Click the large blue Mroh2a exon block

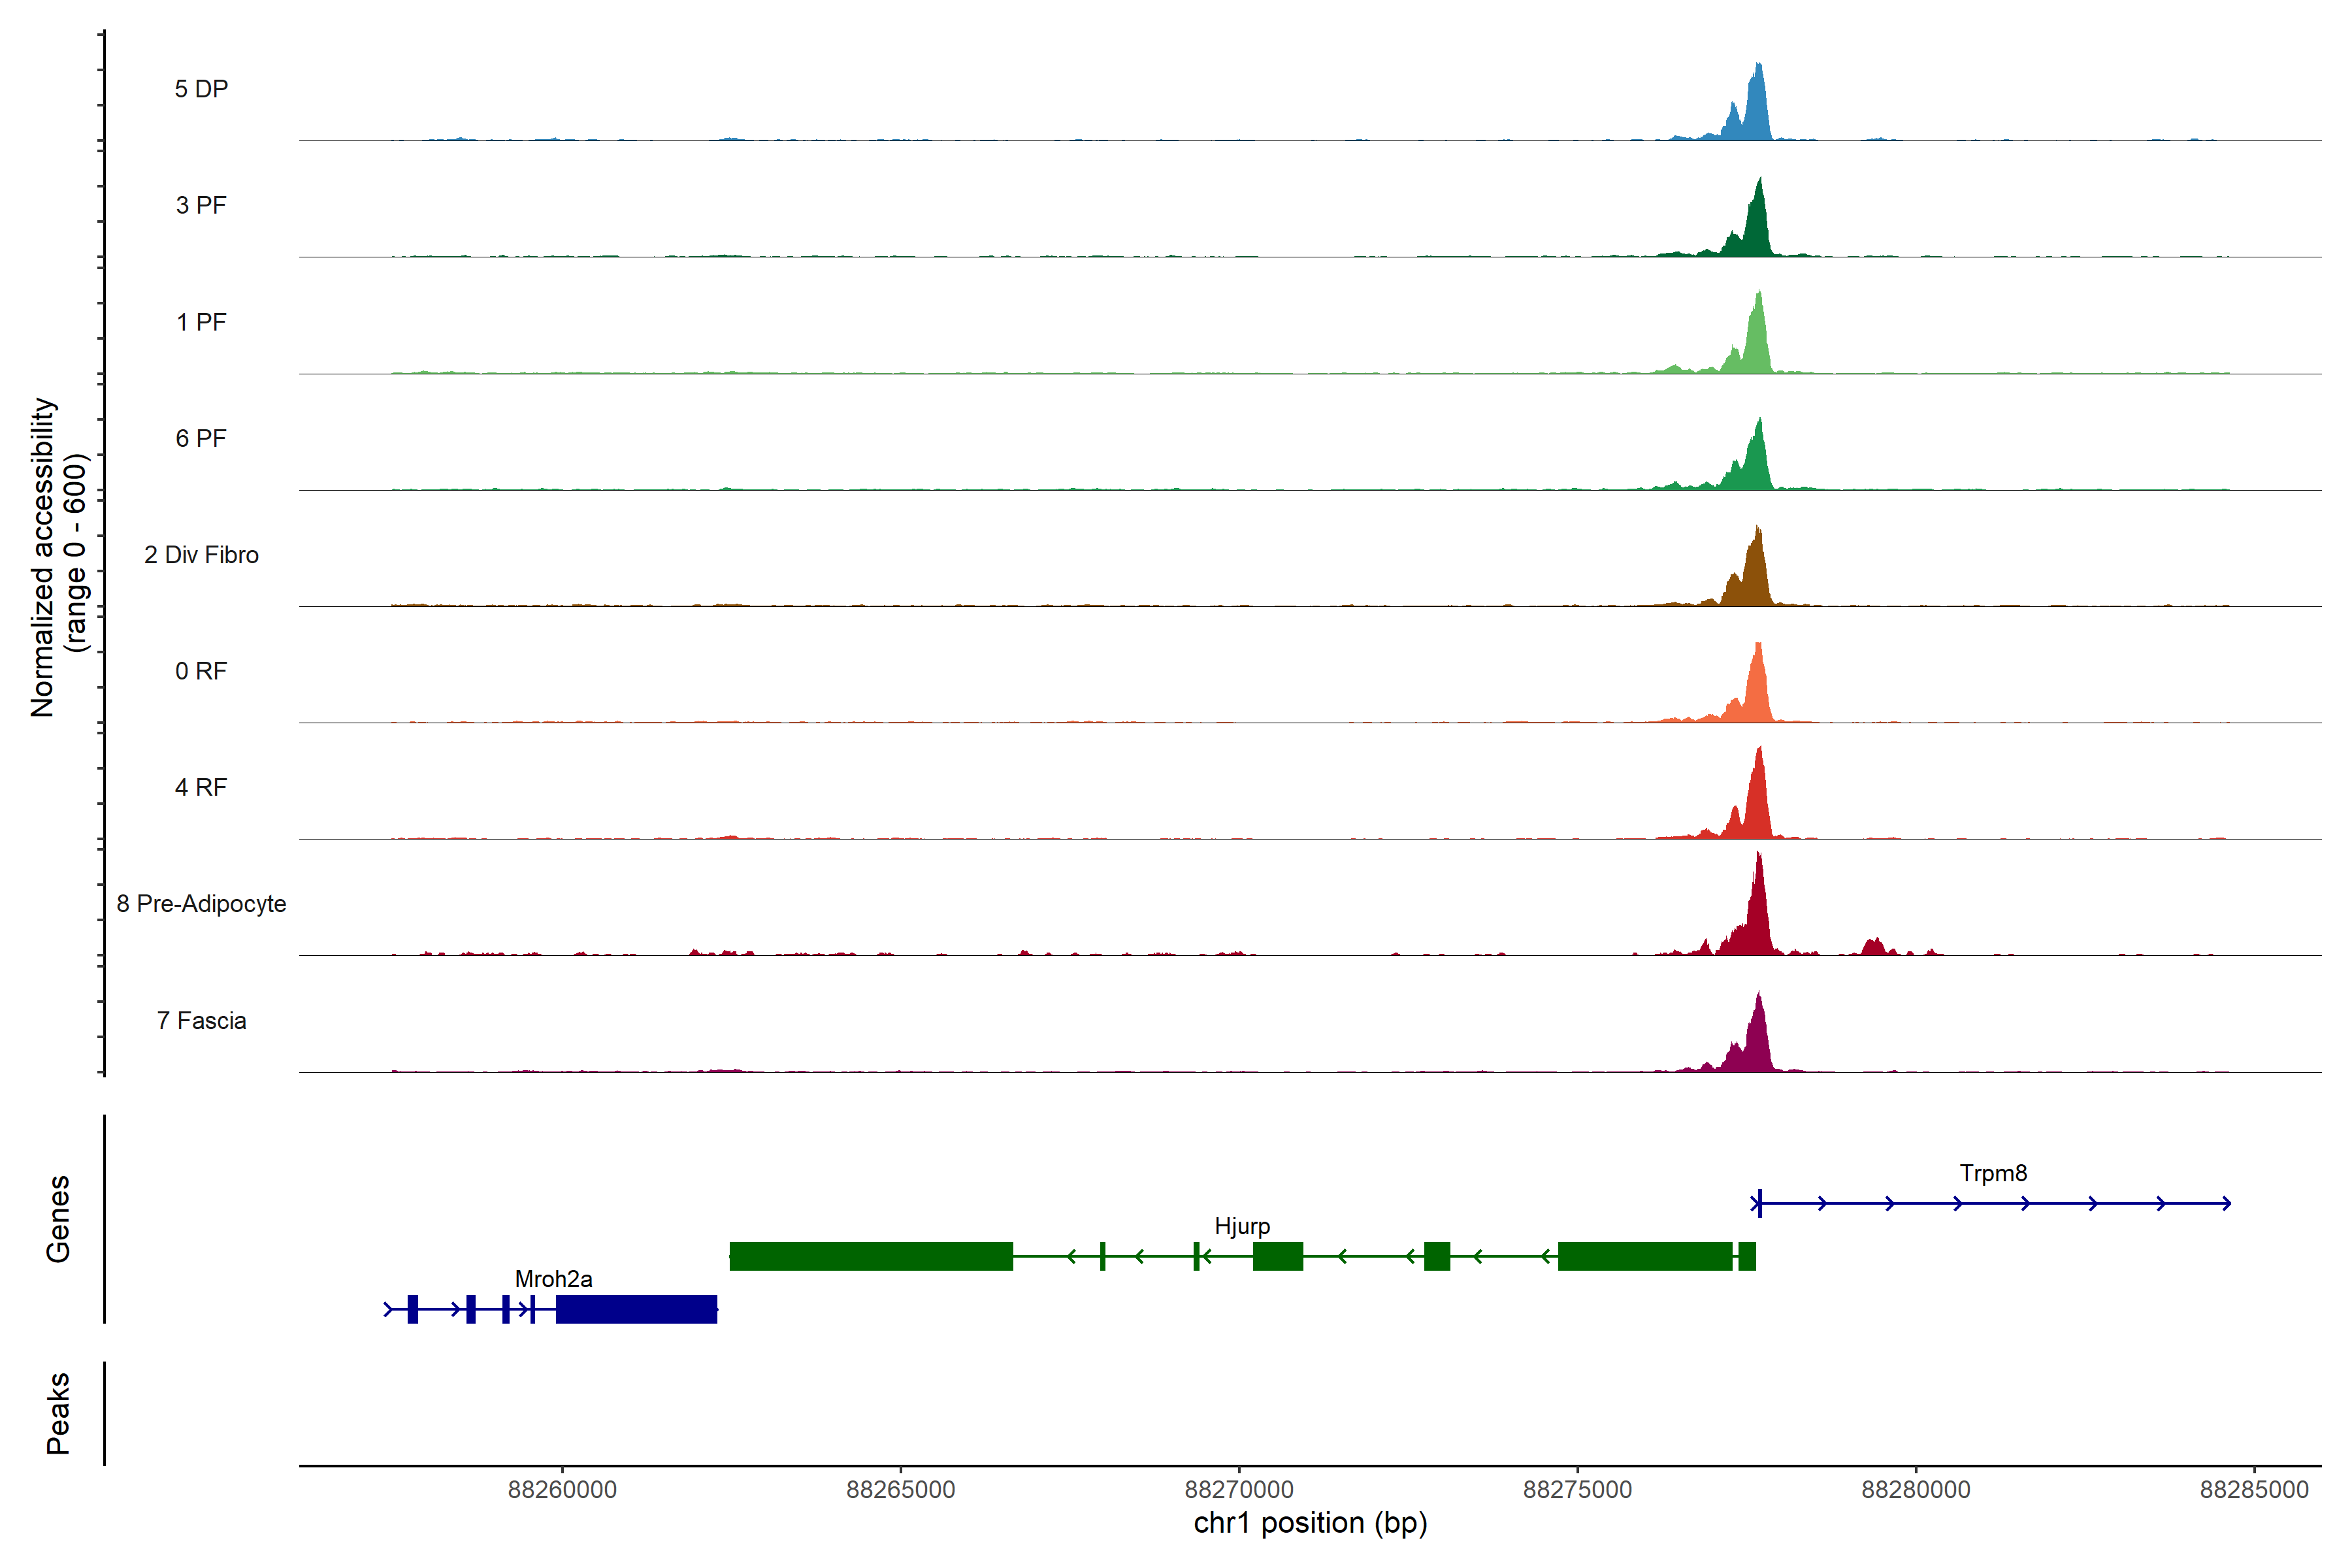point(636,1309)
